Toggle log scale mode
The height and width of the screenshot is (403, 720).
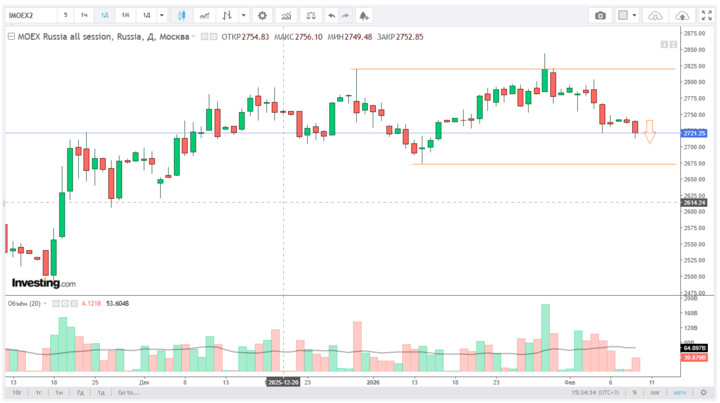click(655, 393)
